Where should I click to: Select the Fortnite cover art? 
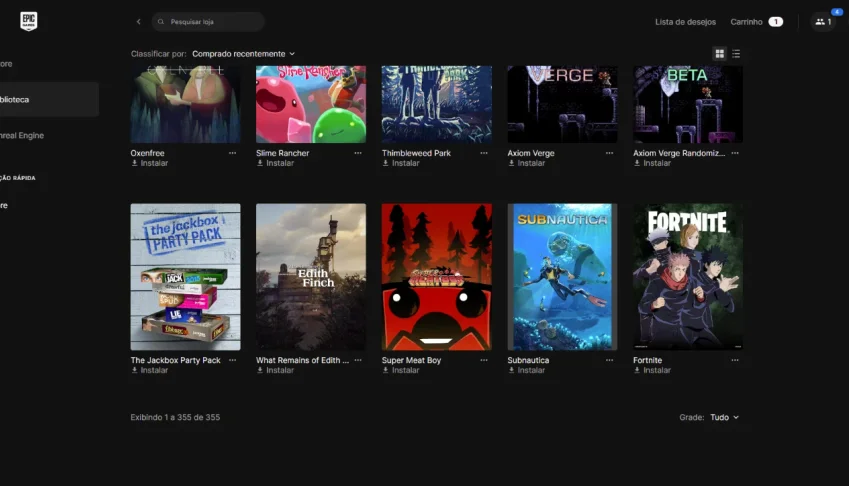688,277
